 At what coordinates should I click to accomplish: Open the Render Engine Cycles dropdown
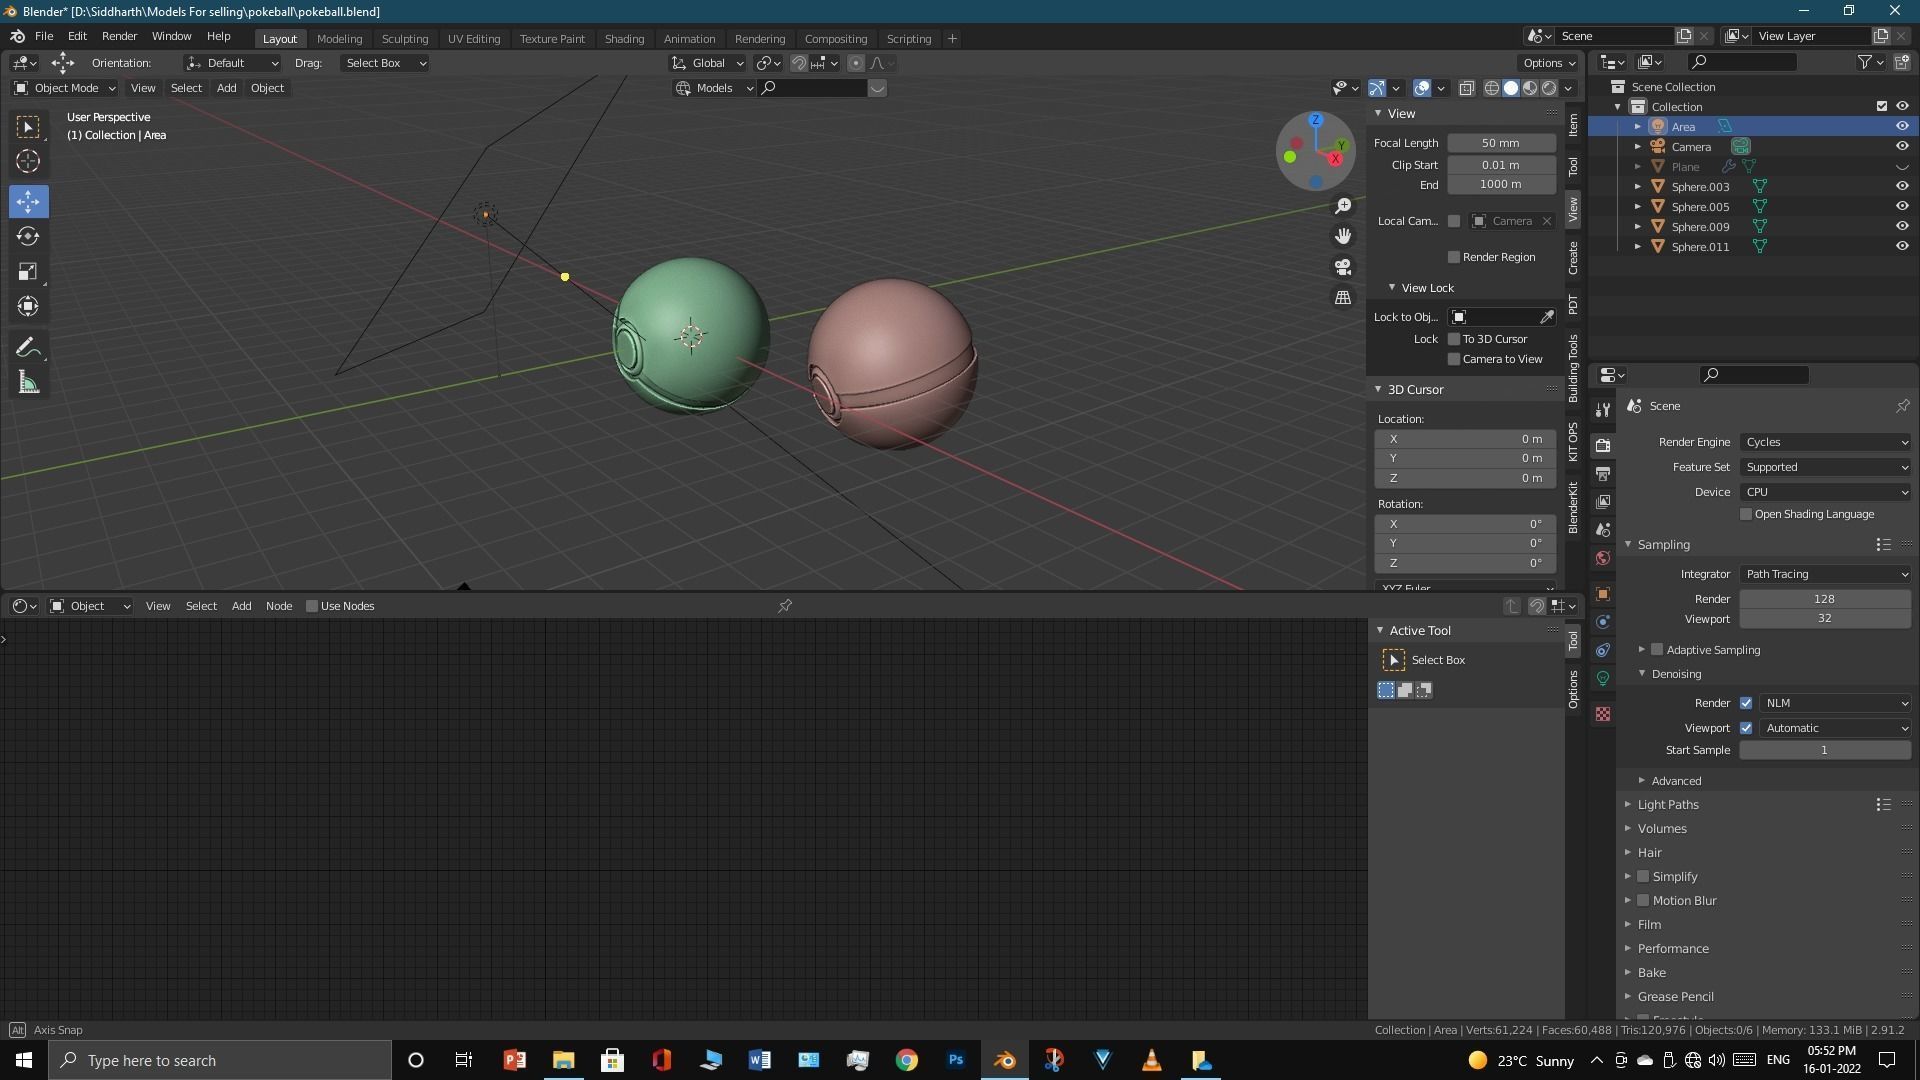pyautogui.click(x=1825, y=442)
